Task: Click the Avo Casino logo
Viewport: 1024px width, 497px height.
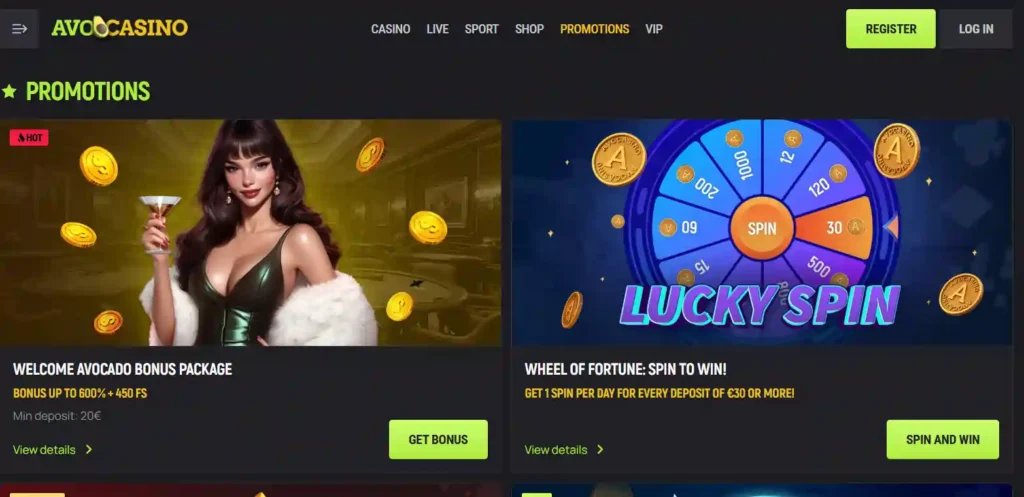Action: 120,27
